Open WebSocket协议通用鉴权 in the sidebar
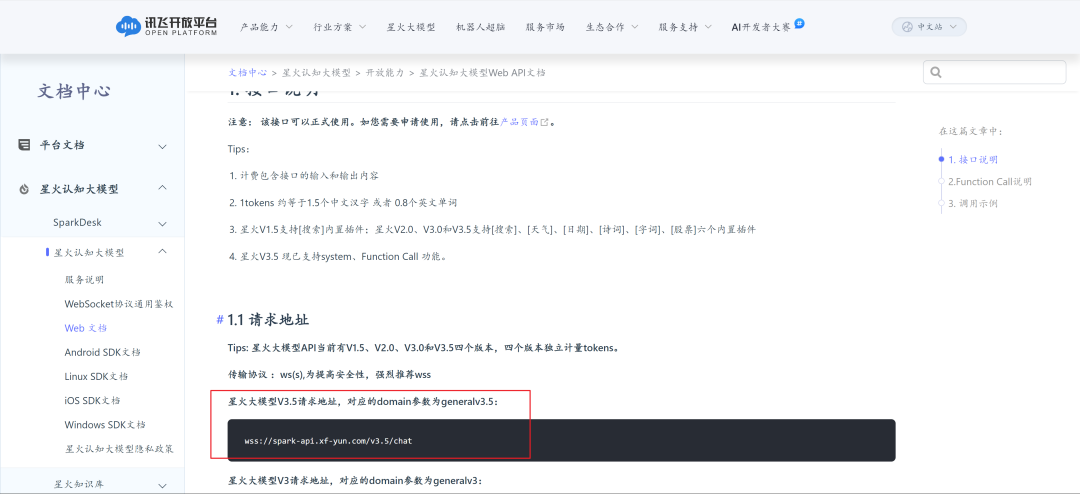Viewport: 1080px width, 494px height. click(118, 304)
